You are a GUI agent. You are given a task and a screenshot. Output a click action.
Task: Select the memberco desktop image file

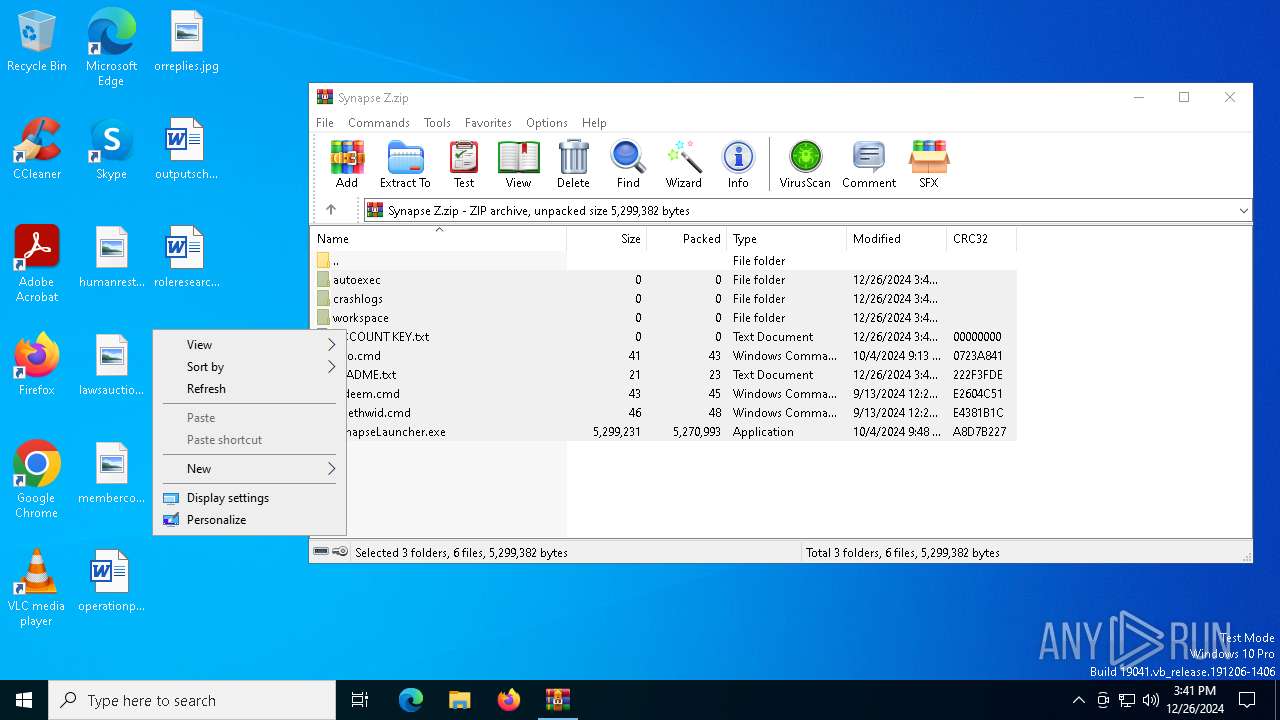tap(111, 473)
